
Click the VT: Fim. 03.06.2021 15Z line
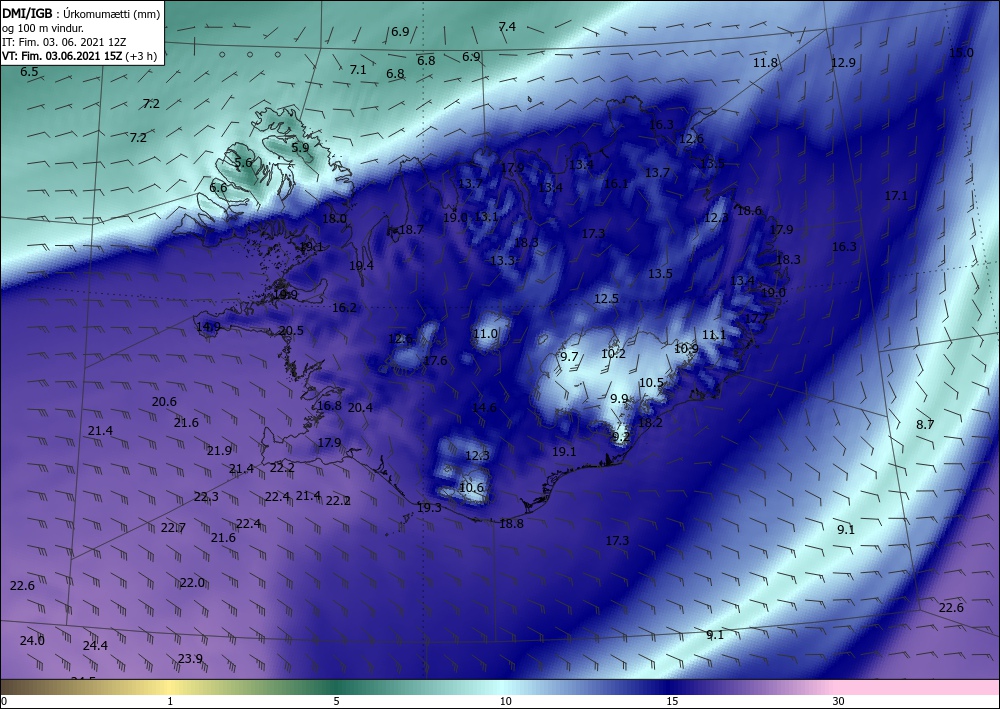(x=63, y=55)
